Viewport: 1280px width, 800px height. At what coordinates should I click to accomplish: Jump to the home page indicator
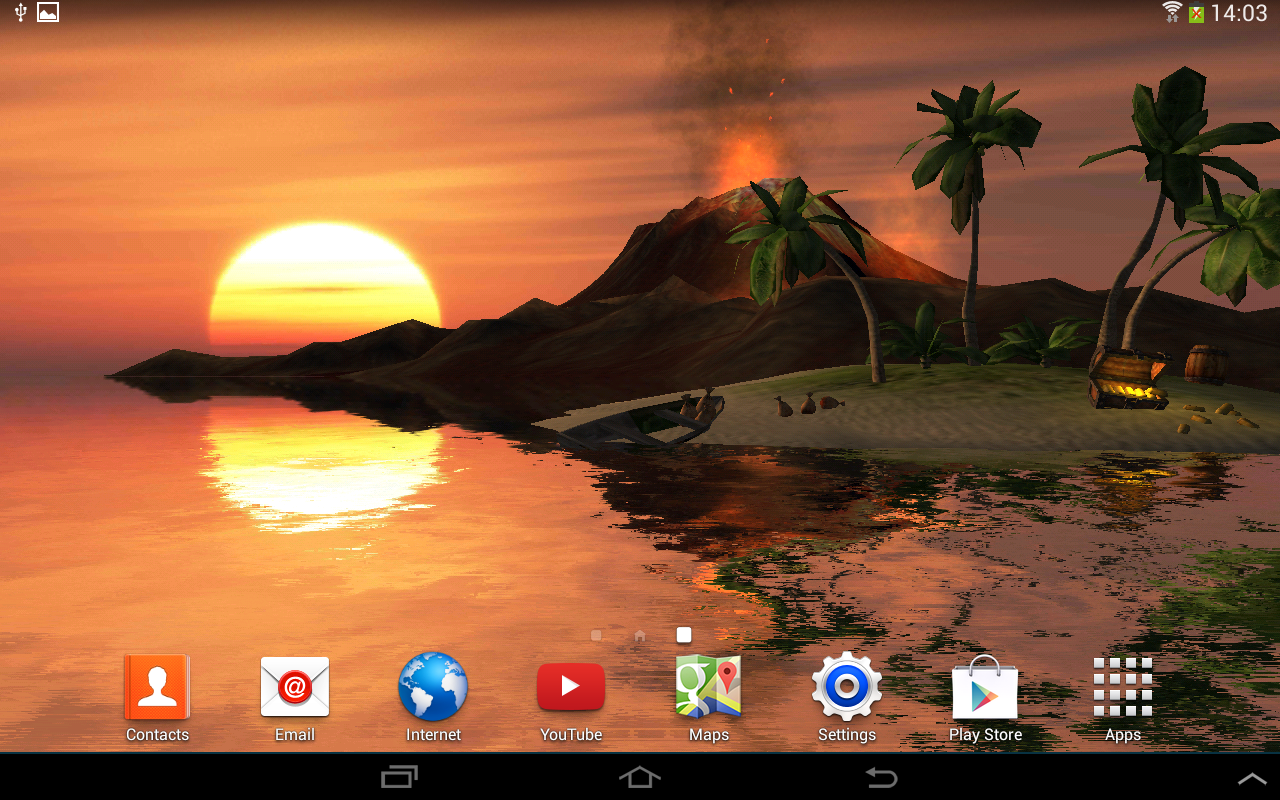coord(640,635)
